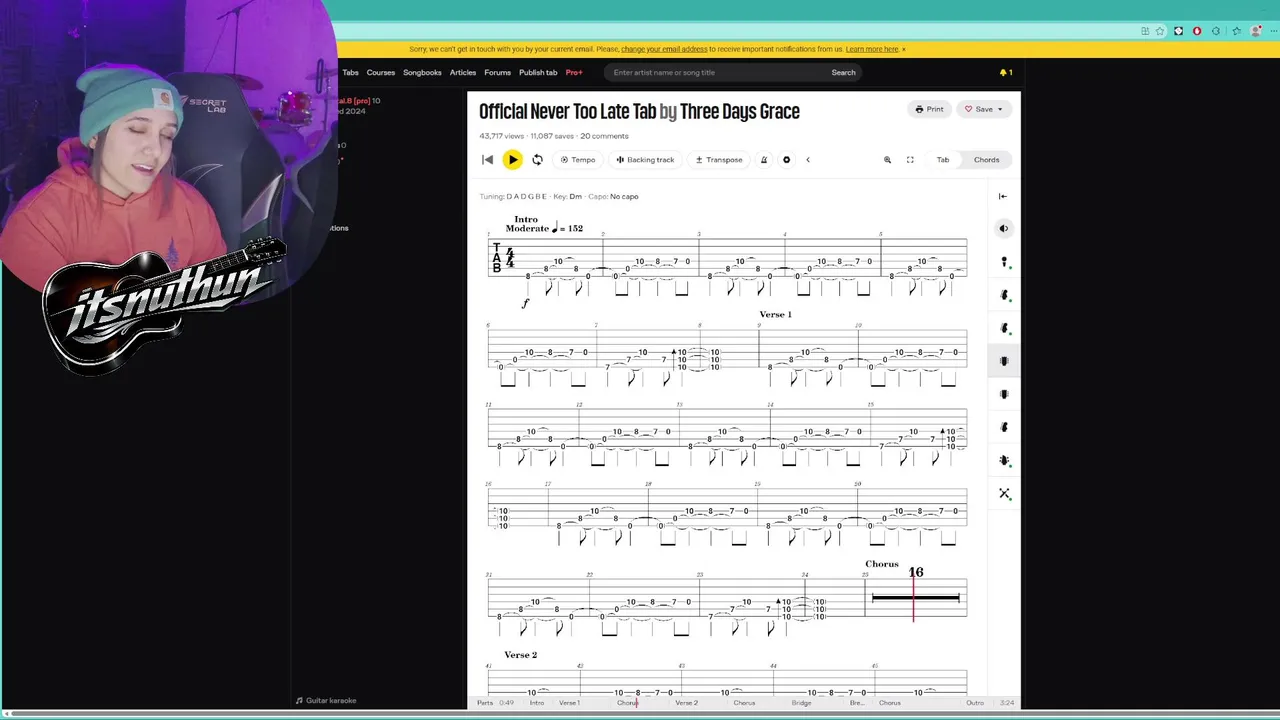This screenshot has height=720, width=1280.
Task: Open the browser extensions puzzle icon
Action: (x=1216, y=31)
